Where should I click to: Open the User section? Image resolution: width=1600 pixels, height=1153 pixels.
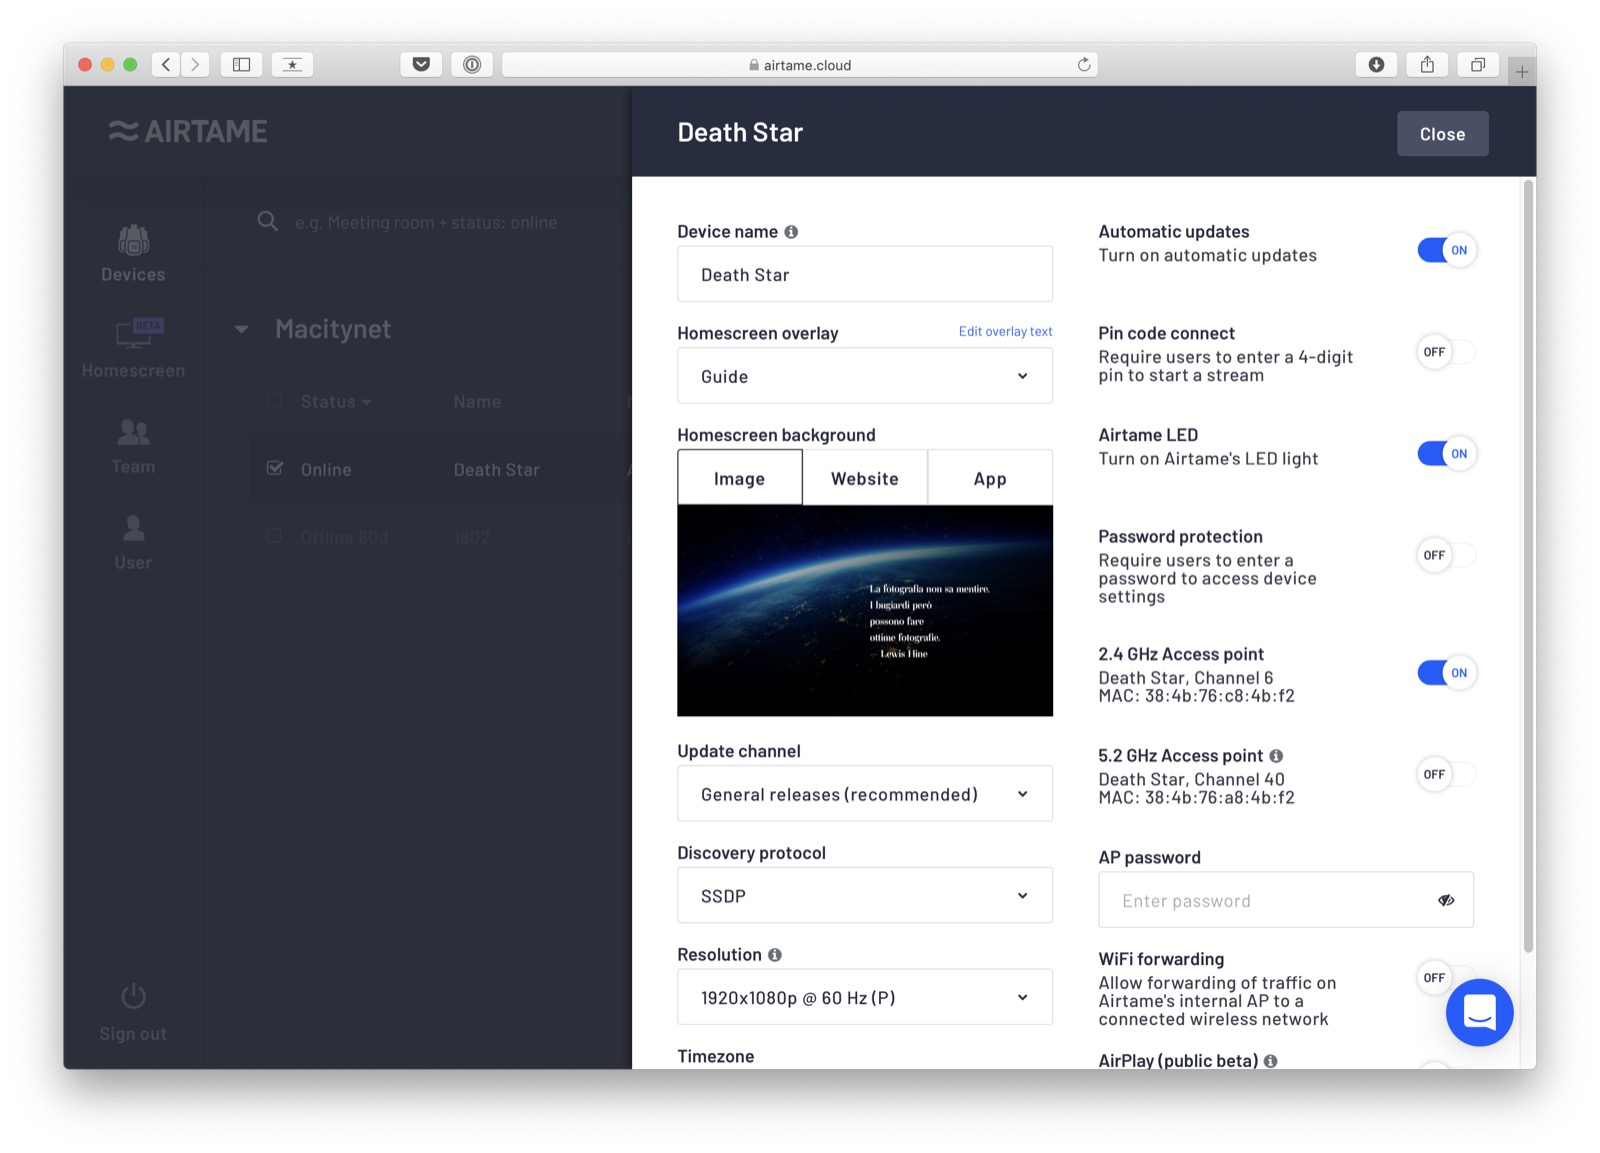point(133,541)
